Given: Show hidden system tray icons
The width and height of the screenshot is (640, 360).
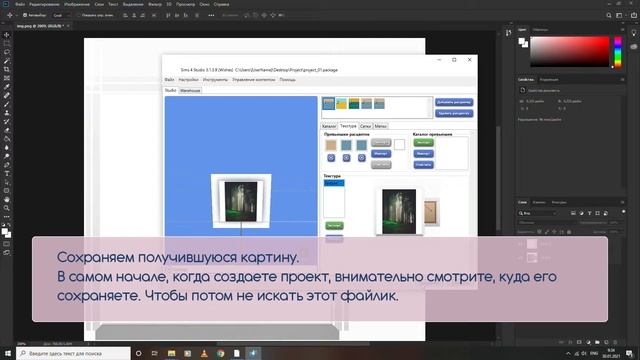Looking at the screenshot, I should tap(568, 353).
